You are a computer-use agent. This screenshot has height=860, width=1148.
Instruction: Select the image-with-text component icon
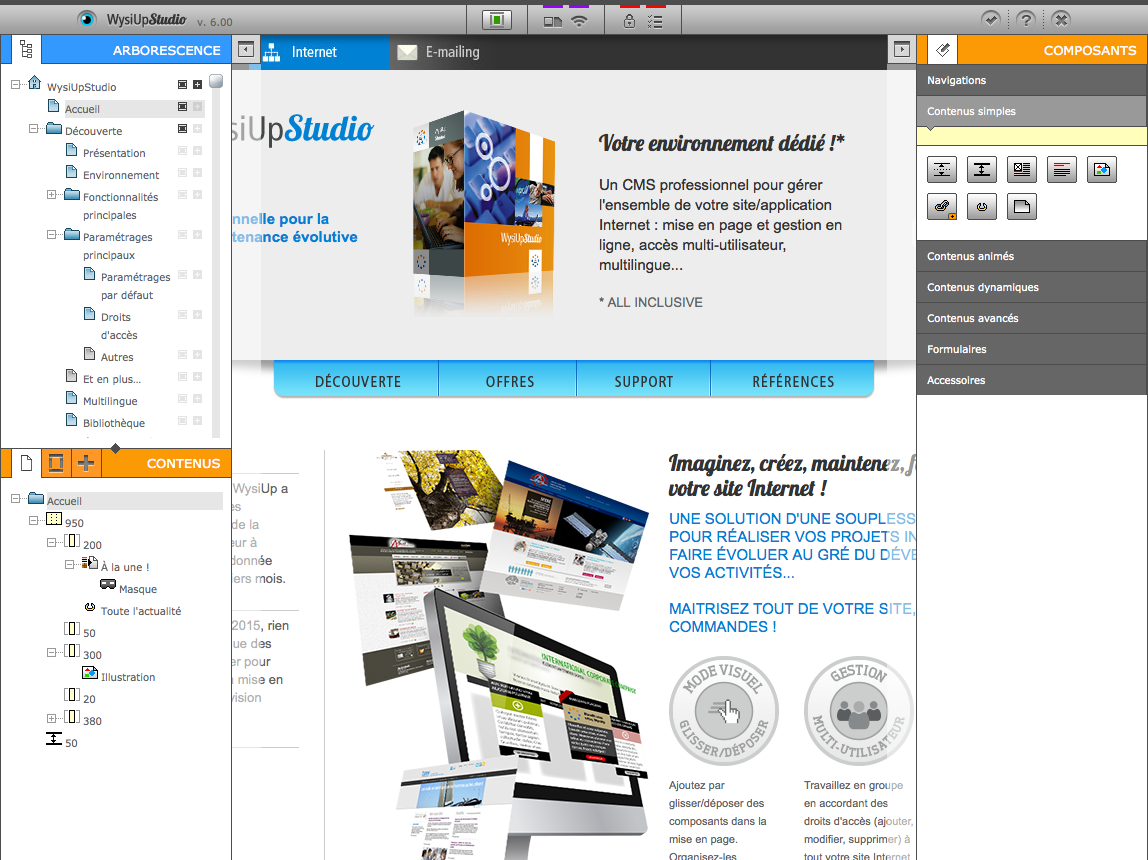[x=1021, y=170]
